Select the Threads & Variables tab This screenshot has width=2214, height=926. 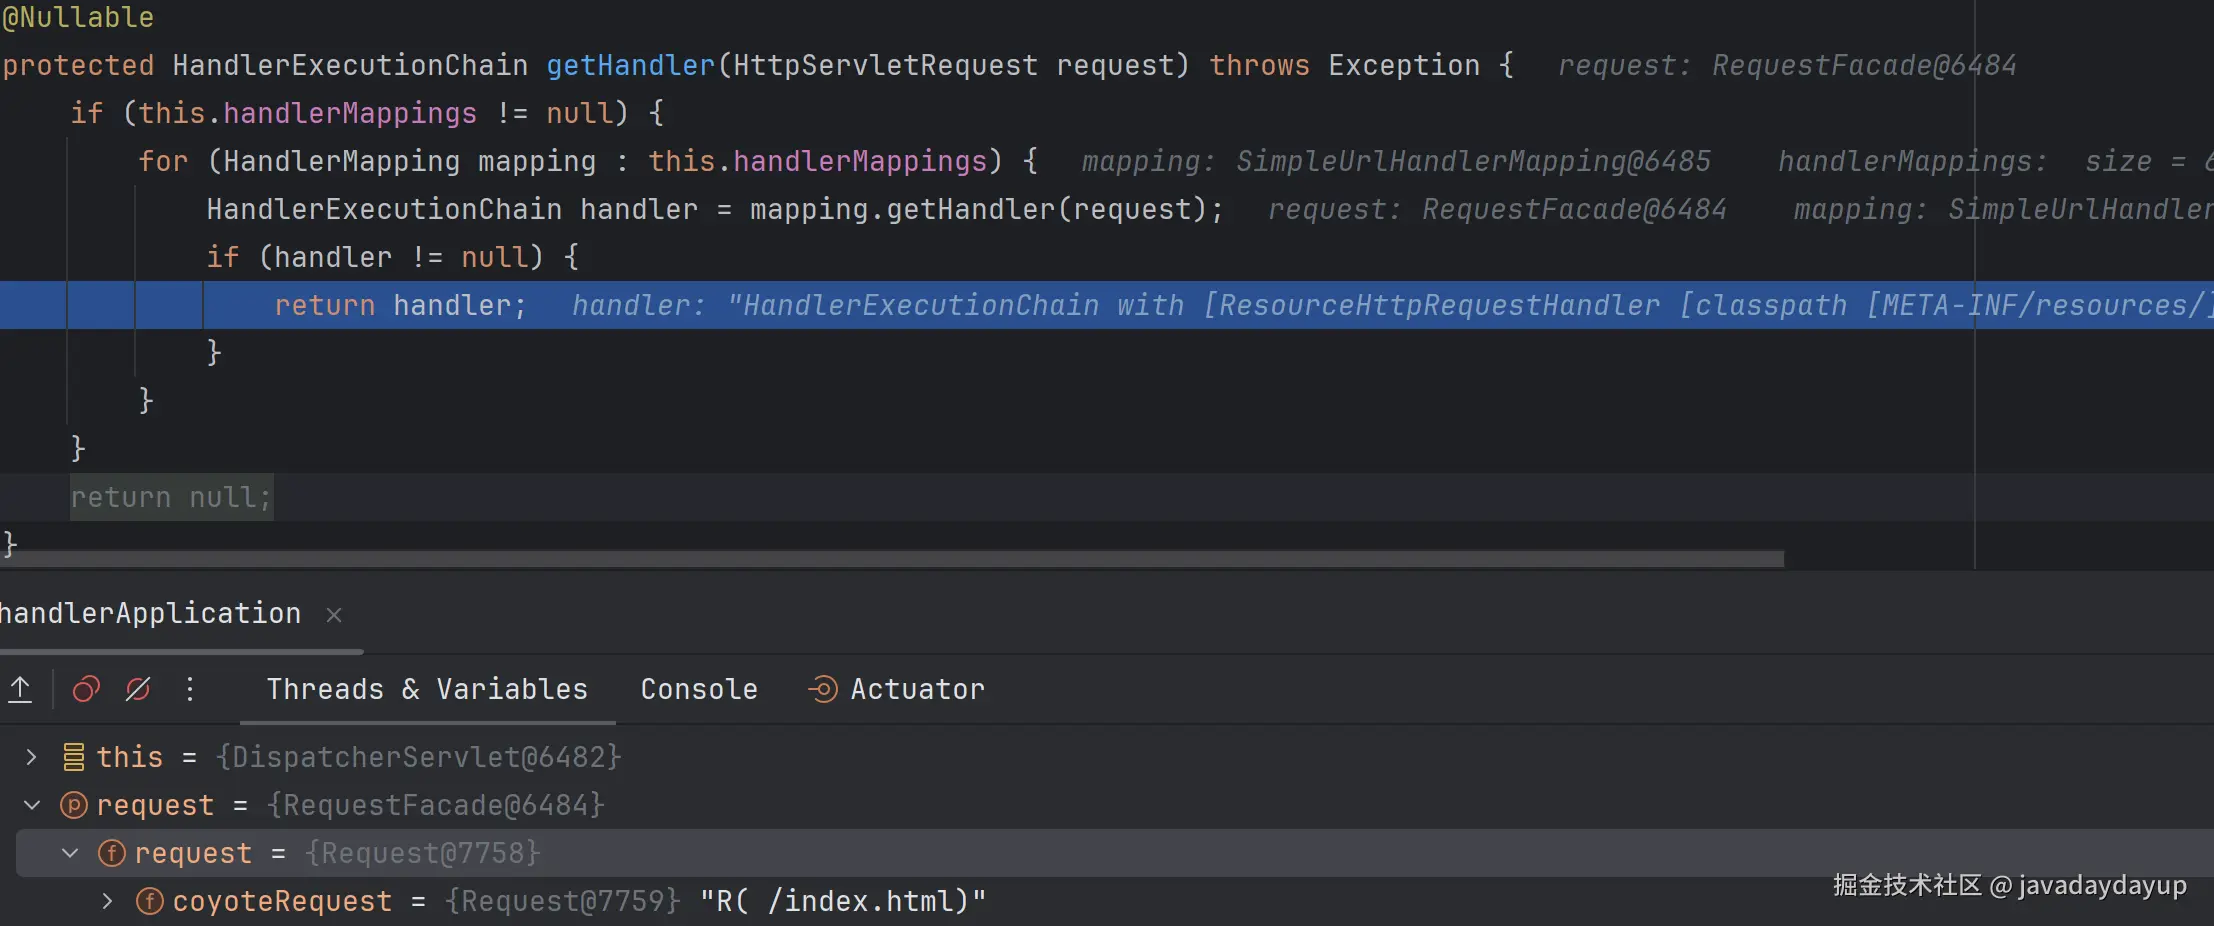(427, 689)
